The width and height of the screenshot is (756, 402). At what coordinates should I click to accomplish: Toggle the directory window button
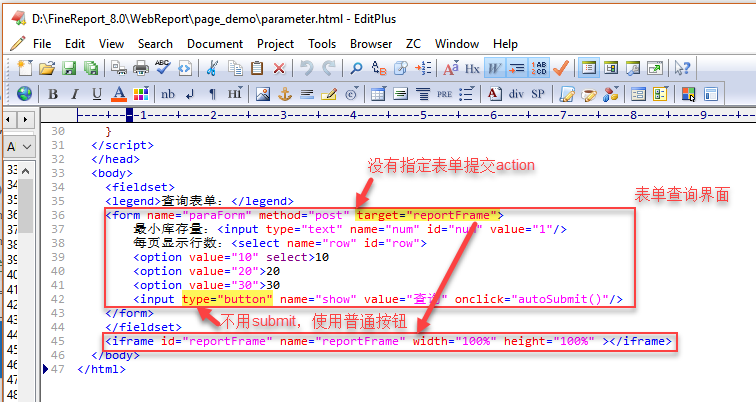coord(611,68)
